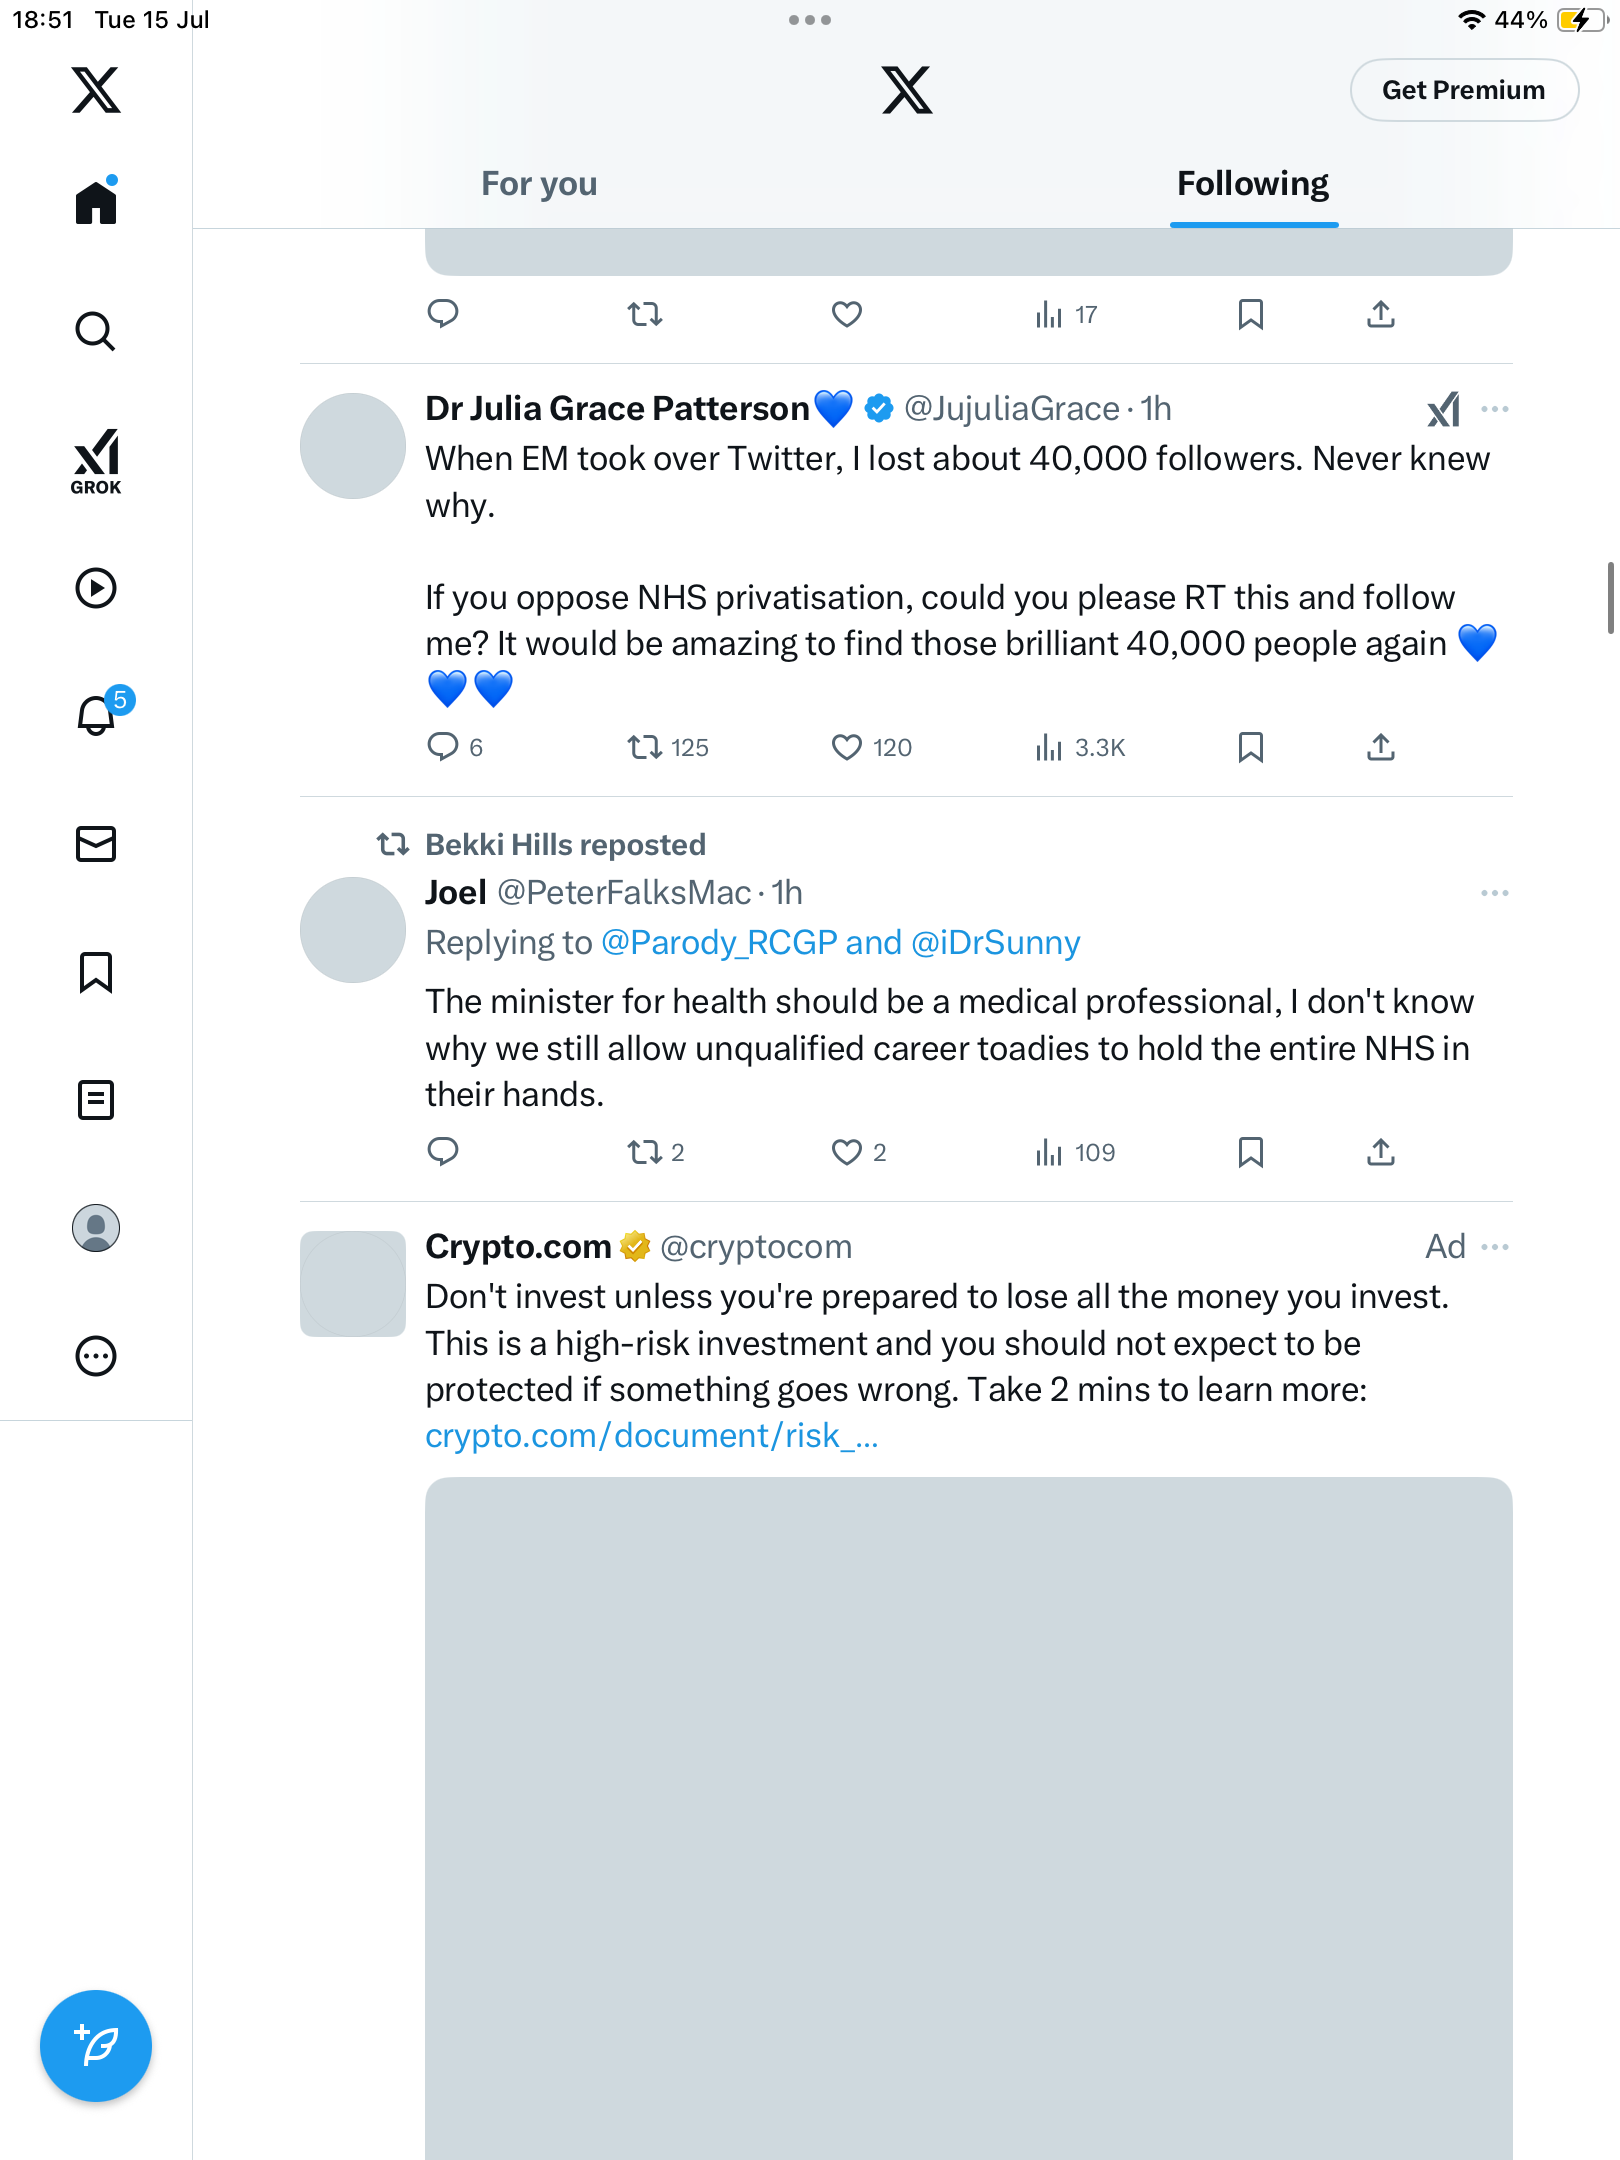Click the Get Premium button

point(1464,90)
